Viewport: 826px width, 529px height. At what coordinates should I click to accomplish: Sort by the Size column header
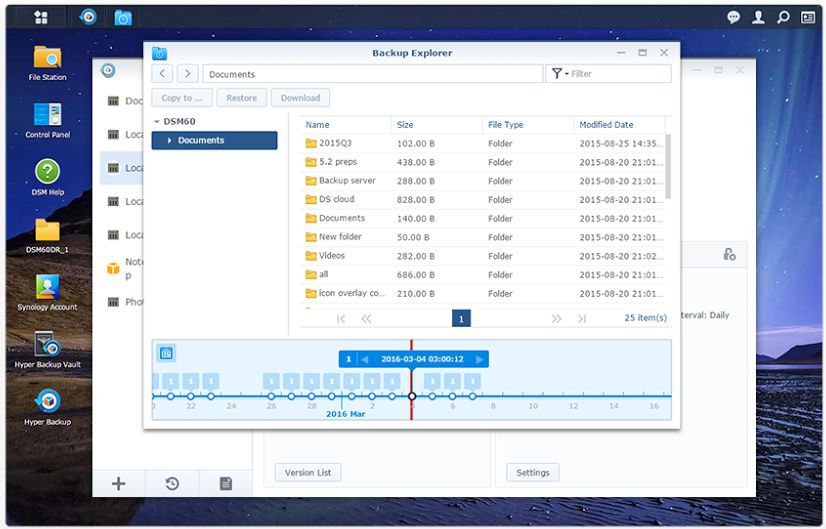[437, 125]
